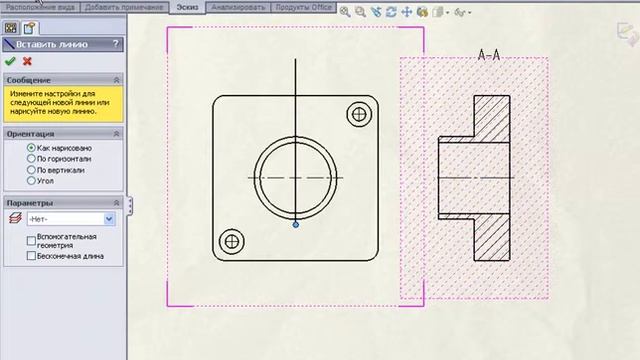640x360 pixels.
Task: Click the Zoom to Fit magnifier icon
Action: click(345, 12)
